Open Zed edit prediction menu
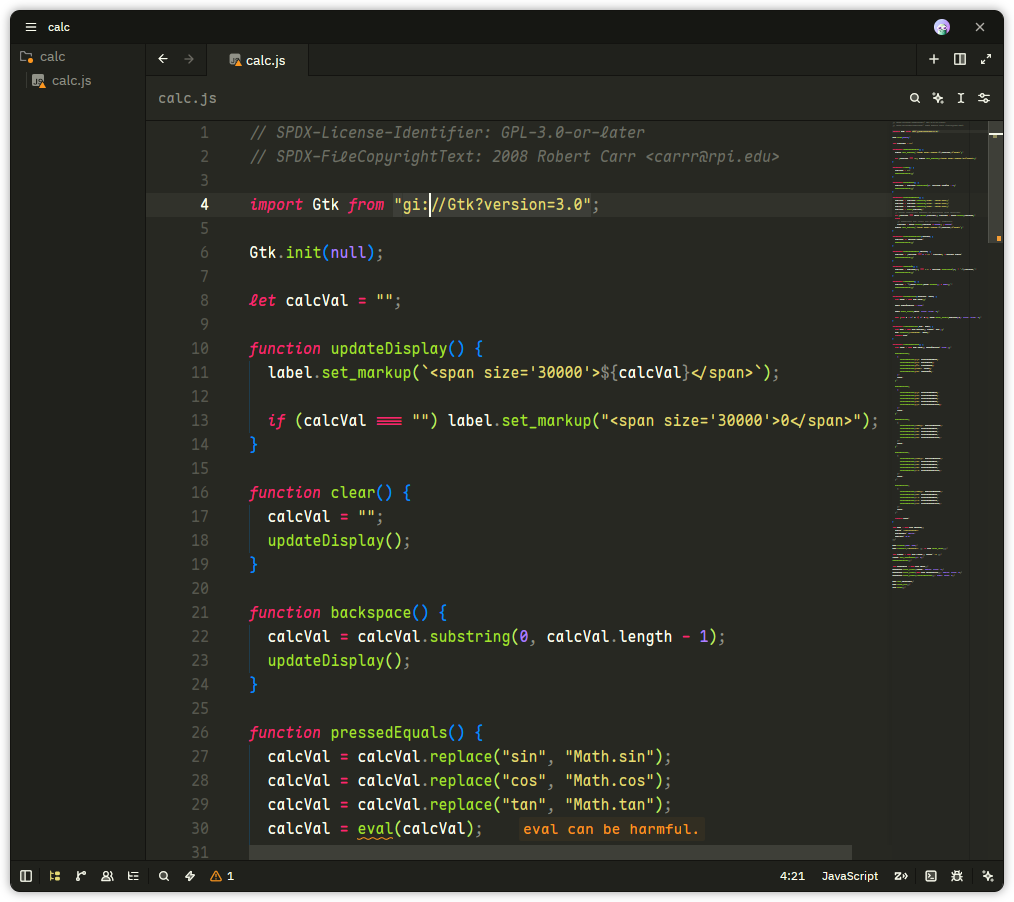Viewport: 1014px width, 902px height. 901,876
